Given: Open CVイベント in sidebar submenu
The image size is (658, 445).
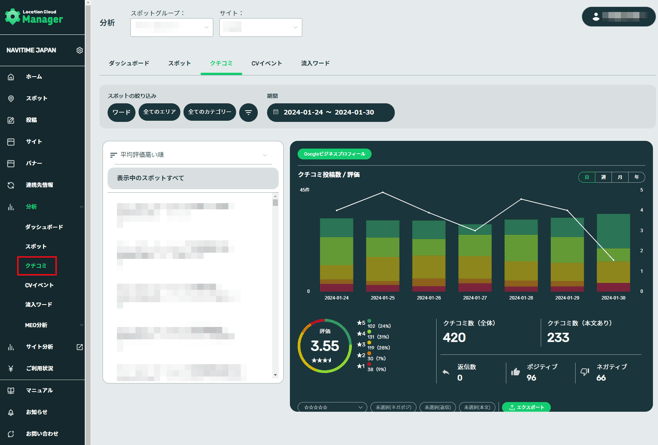Looking at the screenshot, I should 39,285.
